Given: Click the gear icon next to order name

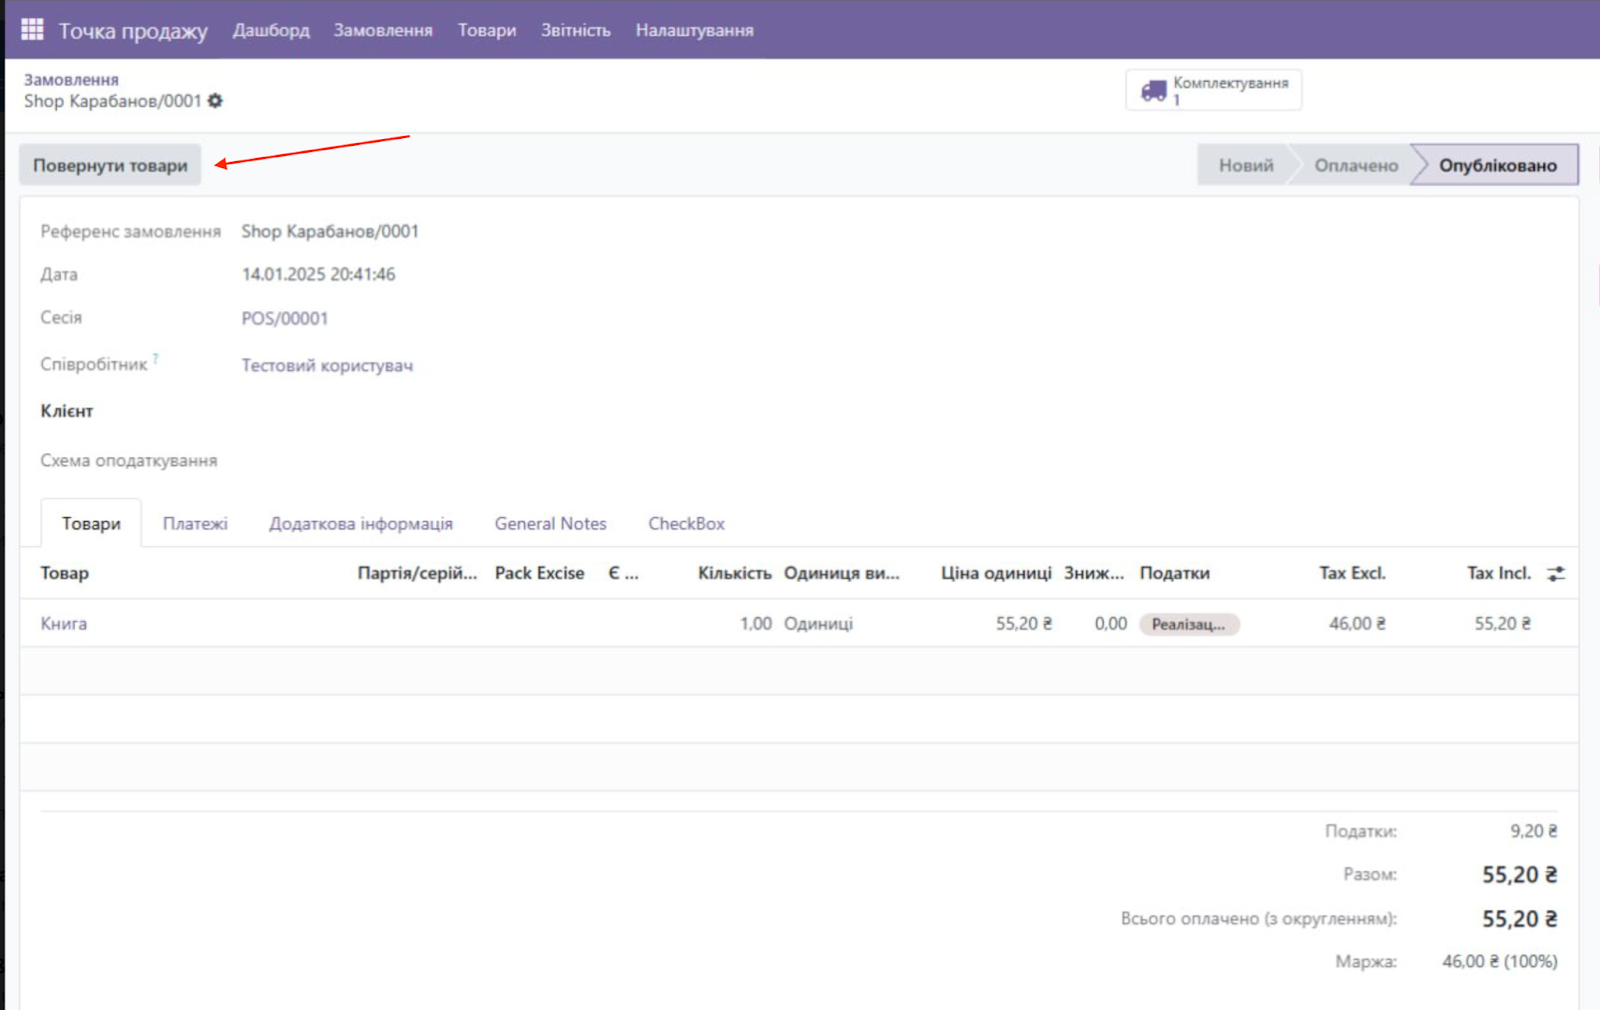Looking at the screenshot, I should (215, 101).
